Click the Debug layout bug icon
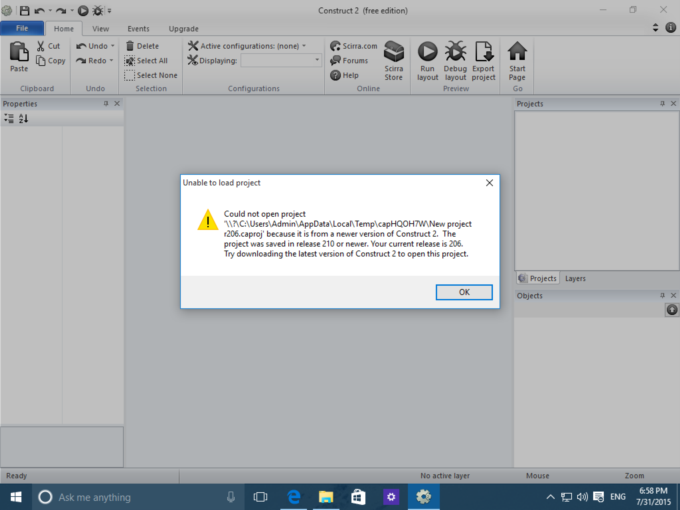The width and height of the screenshot is (680, 510). (x=455, y=51)
